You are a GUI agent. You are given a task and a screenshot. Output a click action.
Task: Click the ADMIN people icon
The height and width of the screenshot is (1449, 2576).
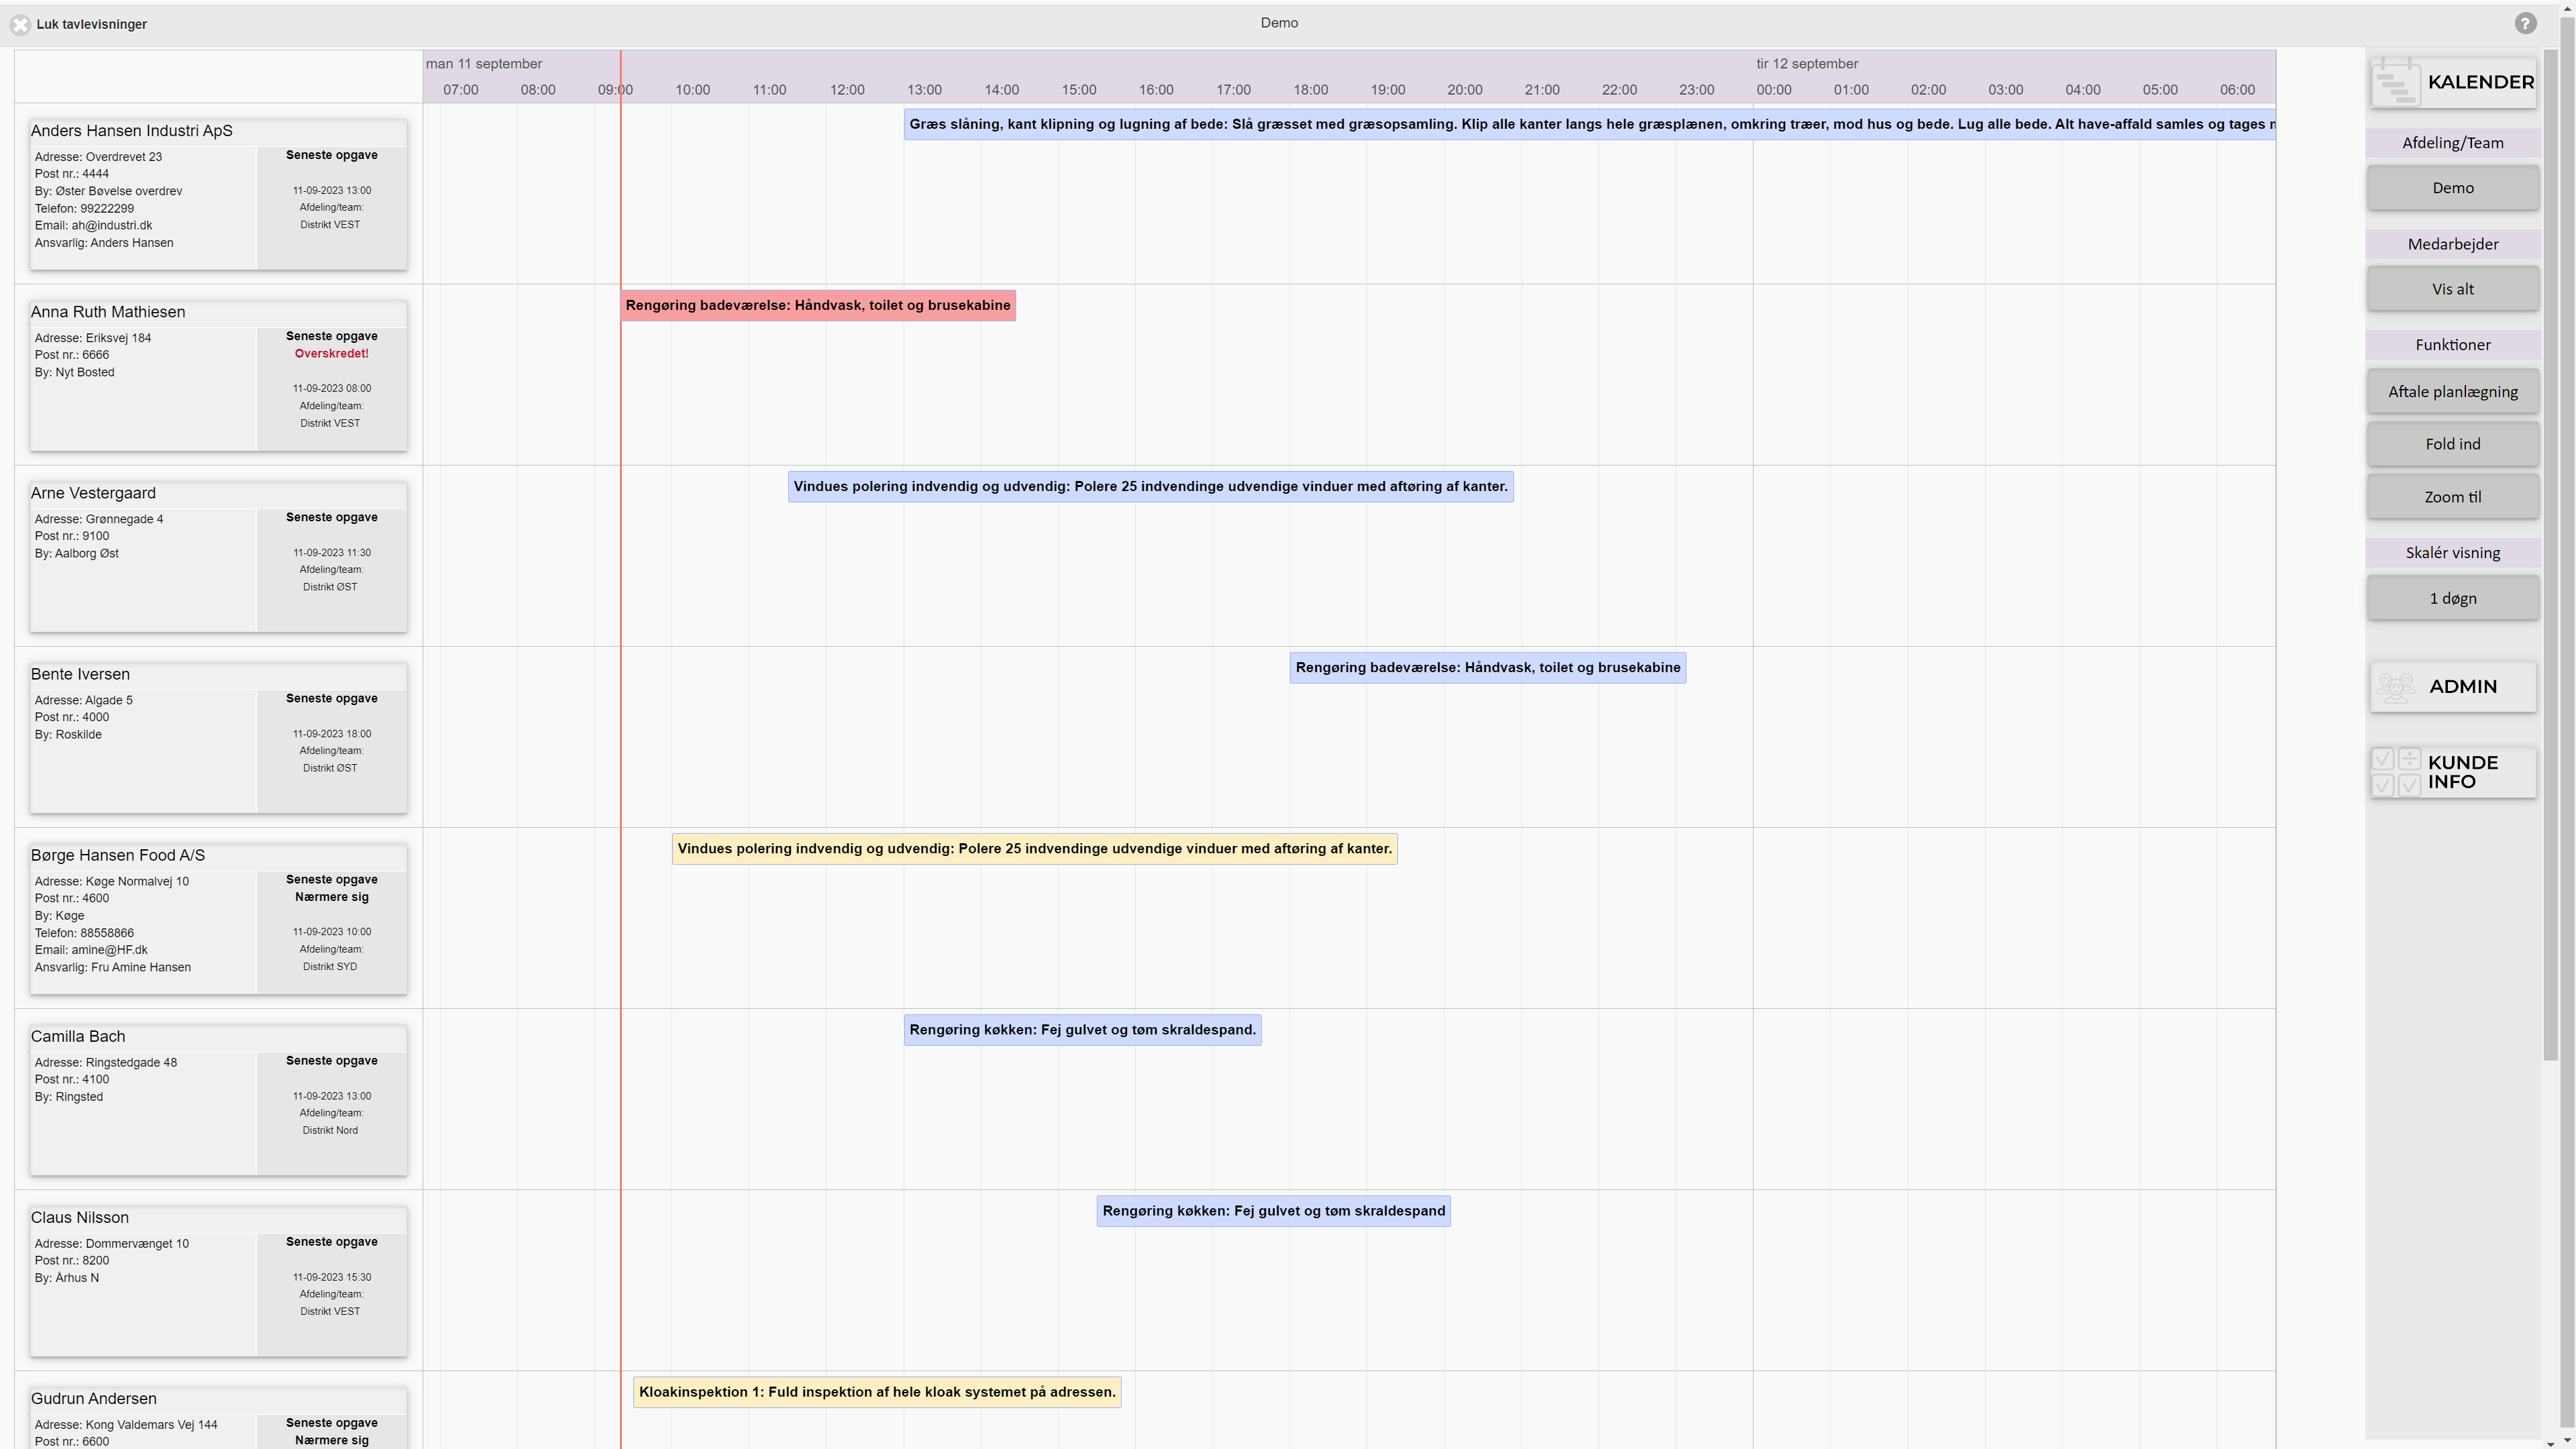coord(2396,687)
